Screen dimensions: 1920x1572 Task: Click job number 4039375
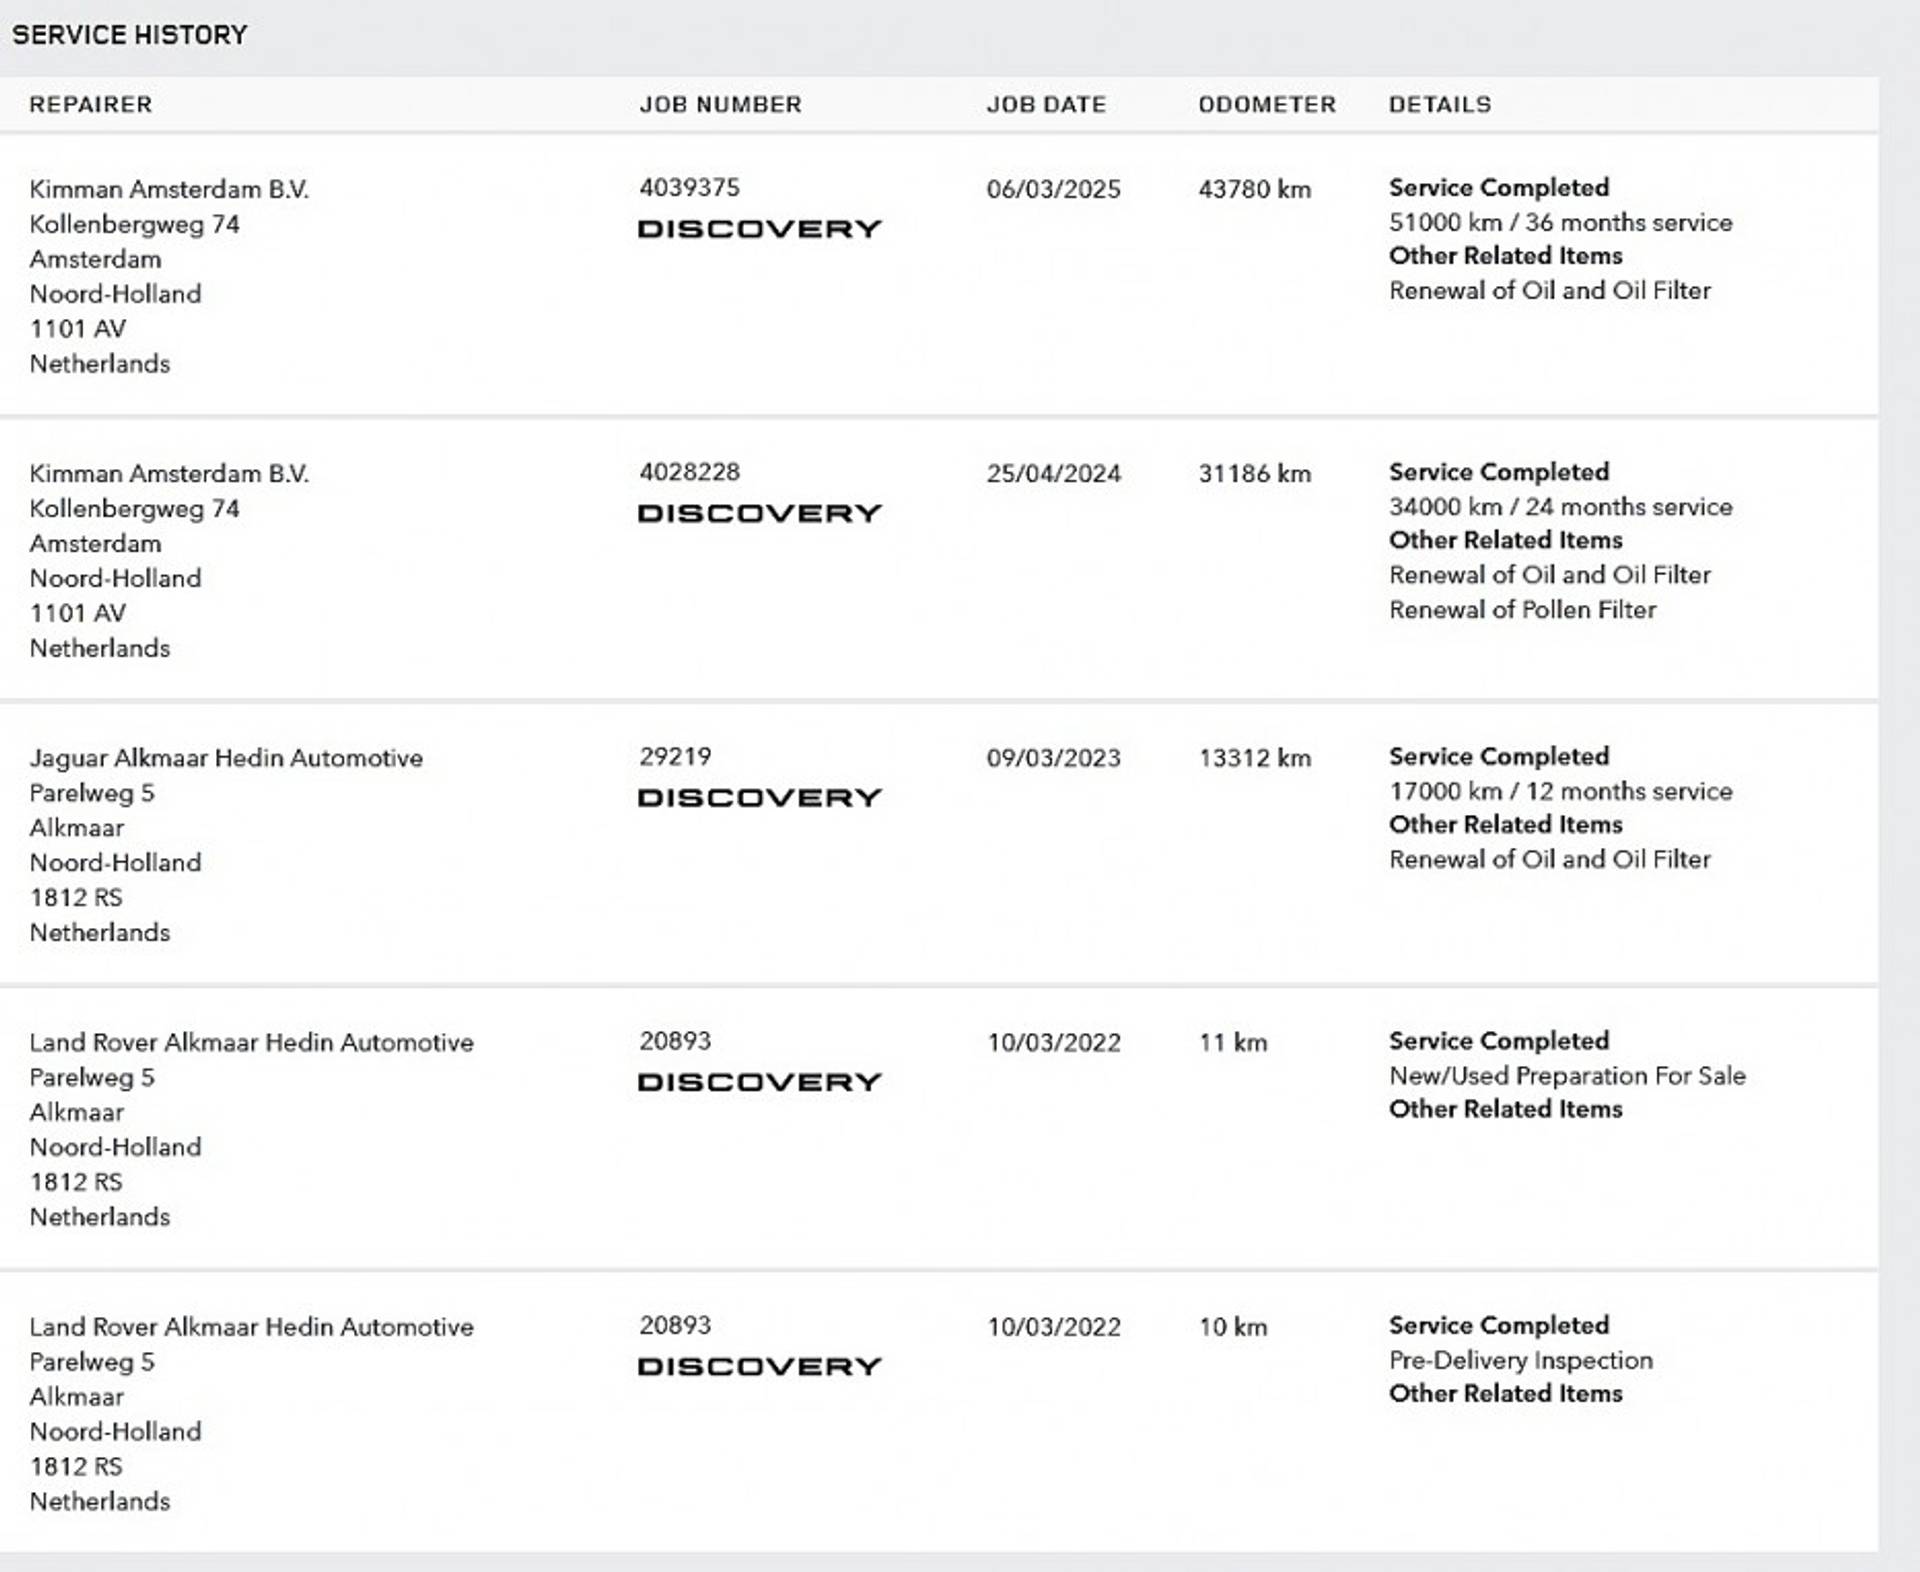click(689, 188)
